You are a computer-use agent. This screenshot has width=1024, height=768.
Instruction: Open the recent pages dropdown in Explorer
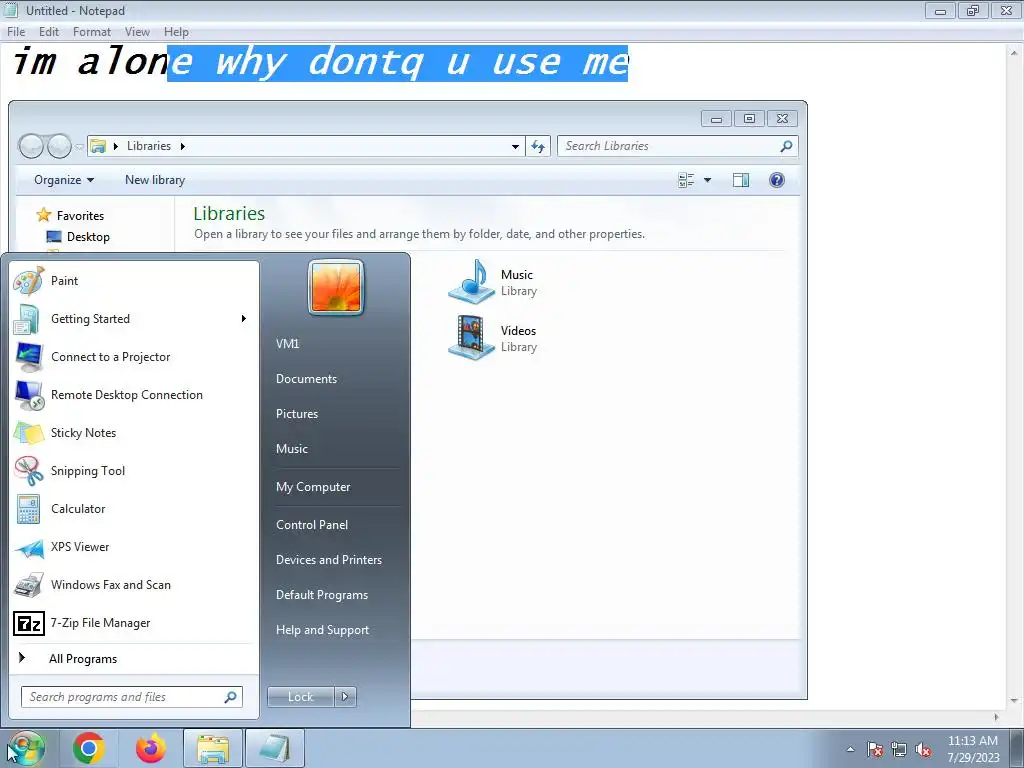pos(79,147)
